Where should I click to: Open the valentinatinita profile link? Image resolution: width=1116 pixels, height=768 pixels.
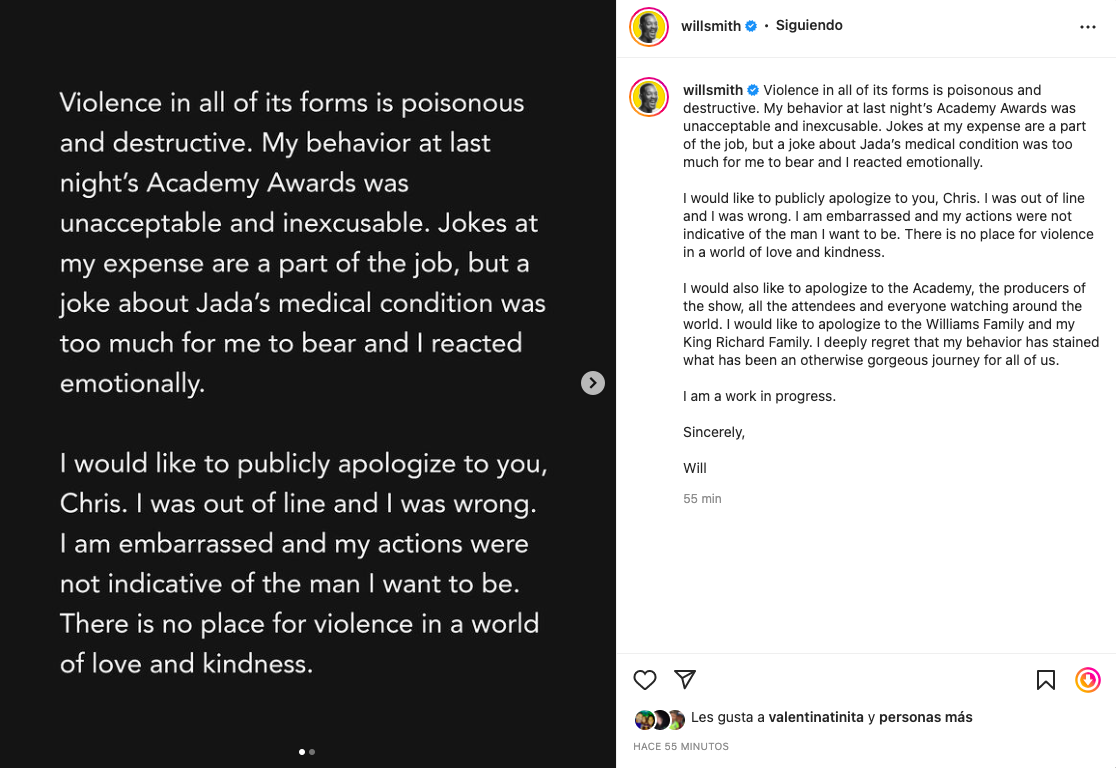click(816, 717)
